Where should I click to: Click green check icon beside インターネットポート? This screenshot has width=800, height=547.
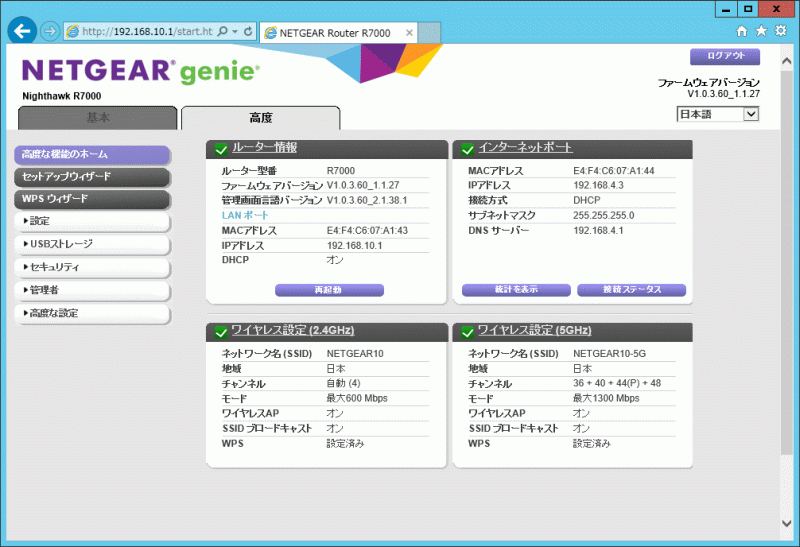coord(468,149)
